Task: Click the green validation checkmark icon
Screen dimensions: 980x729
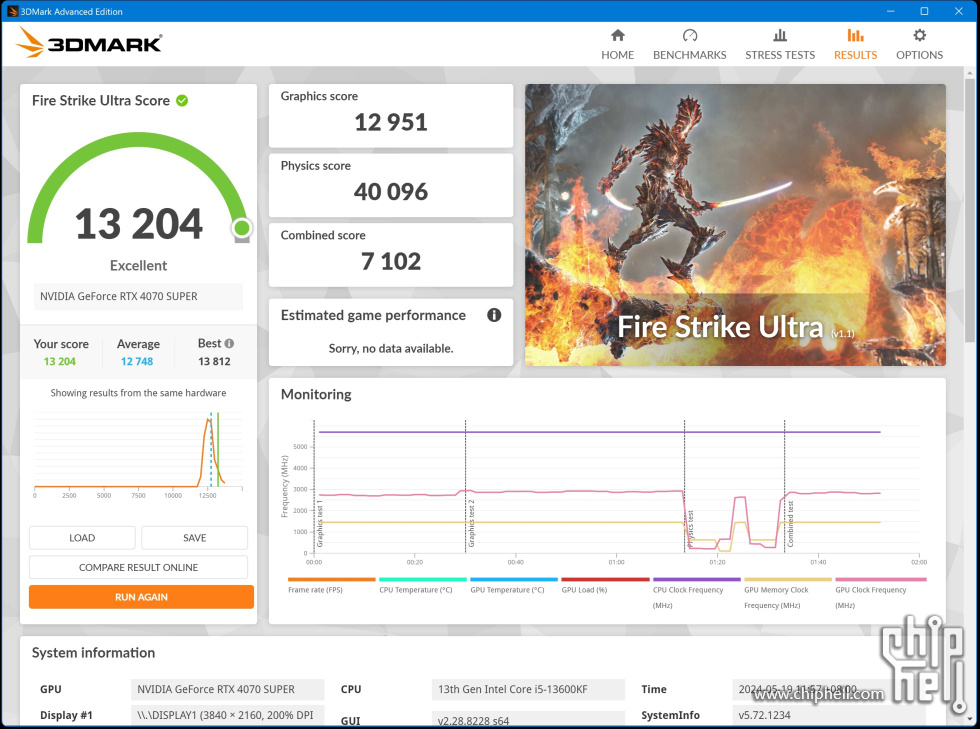Action: 182,101
